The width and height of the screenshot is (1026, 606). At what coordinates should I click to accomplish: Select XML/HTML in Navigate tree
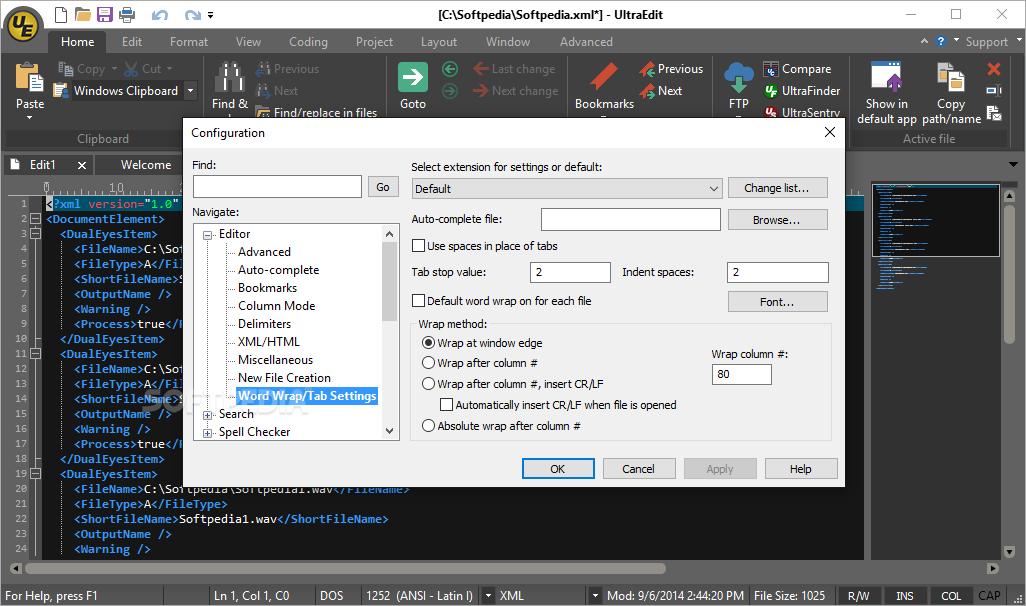268,342
